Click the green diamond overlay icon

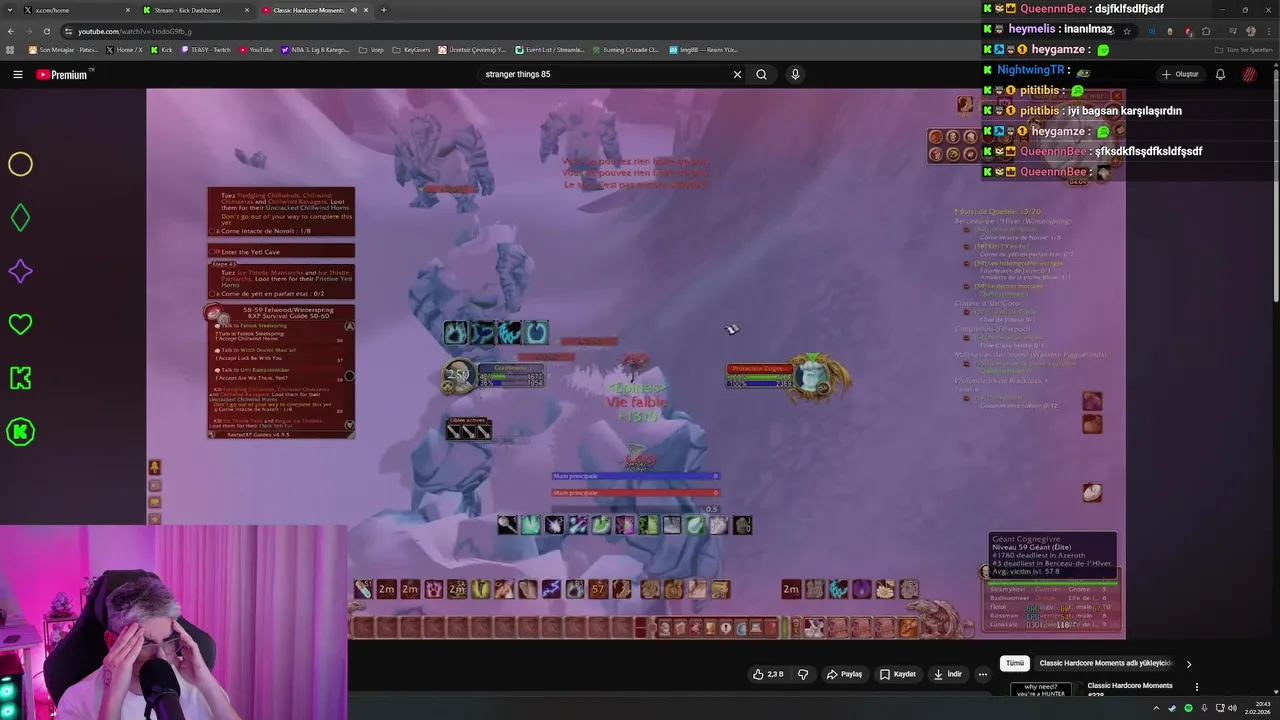(20, 217)
